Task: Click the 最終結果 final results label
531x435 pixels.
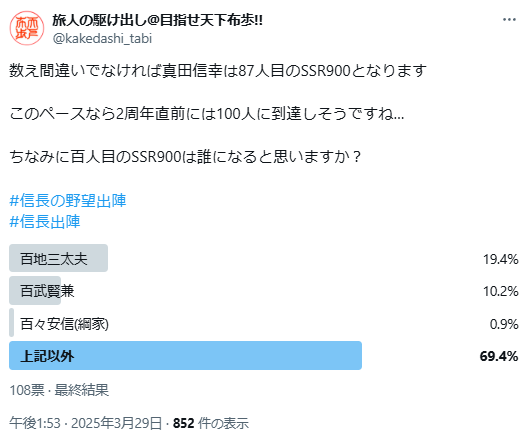Action: (82, 390)
